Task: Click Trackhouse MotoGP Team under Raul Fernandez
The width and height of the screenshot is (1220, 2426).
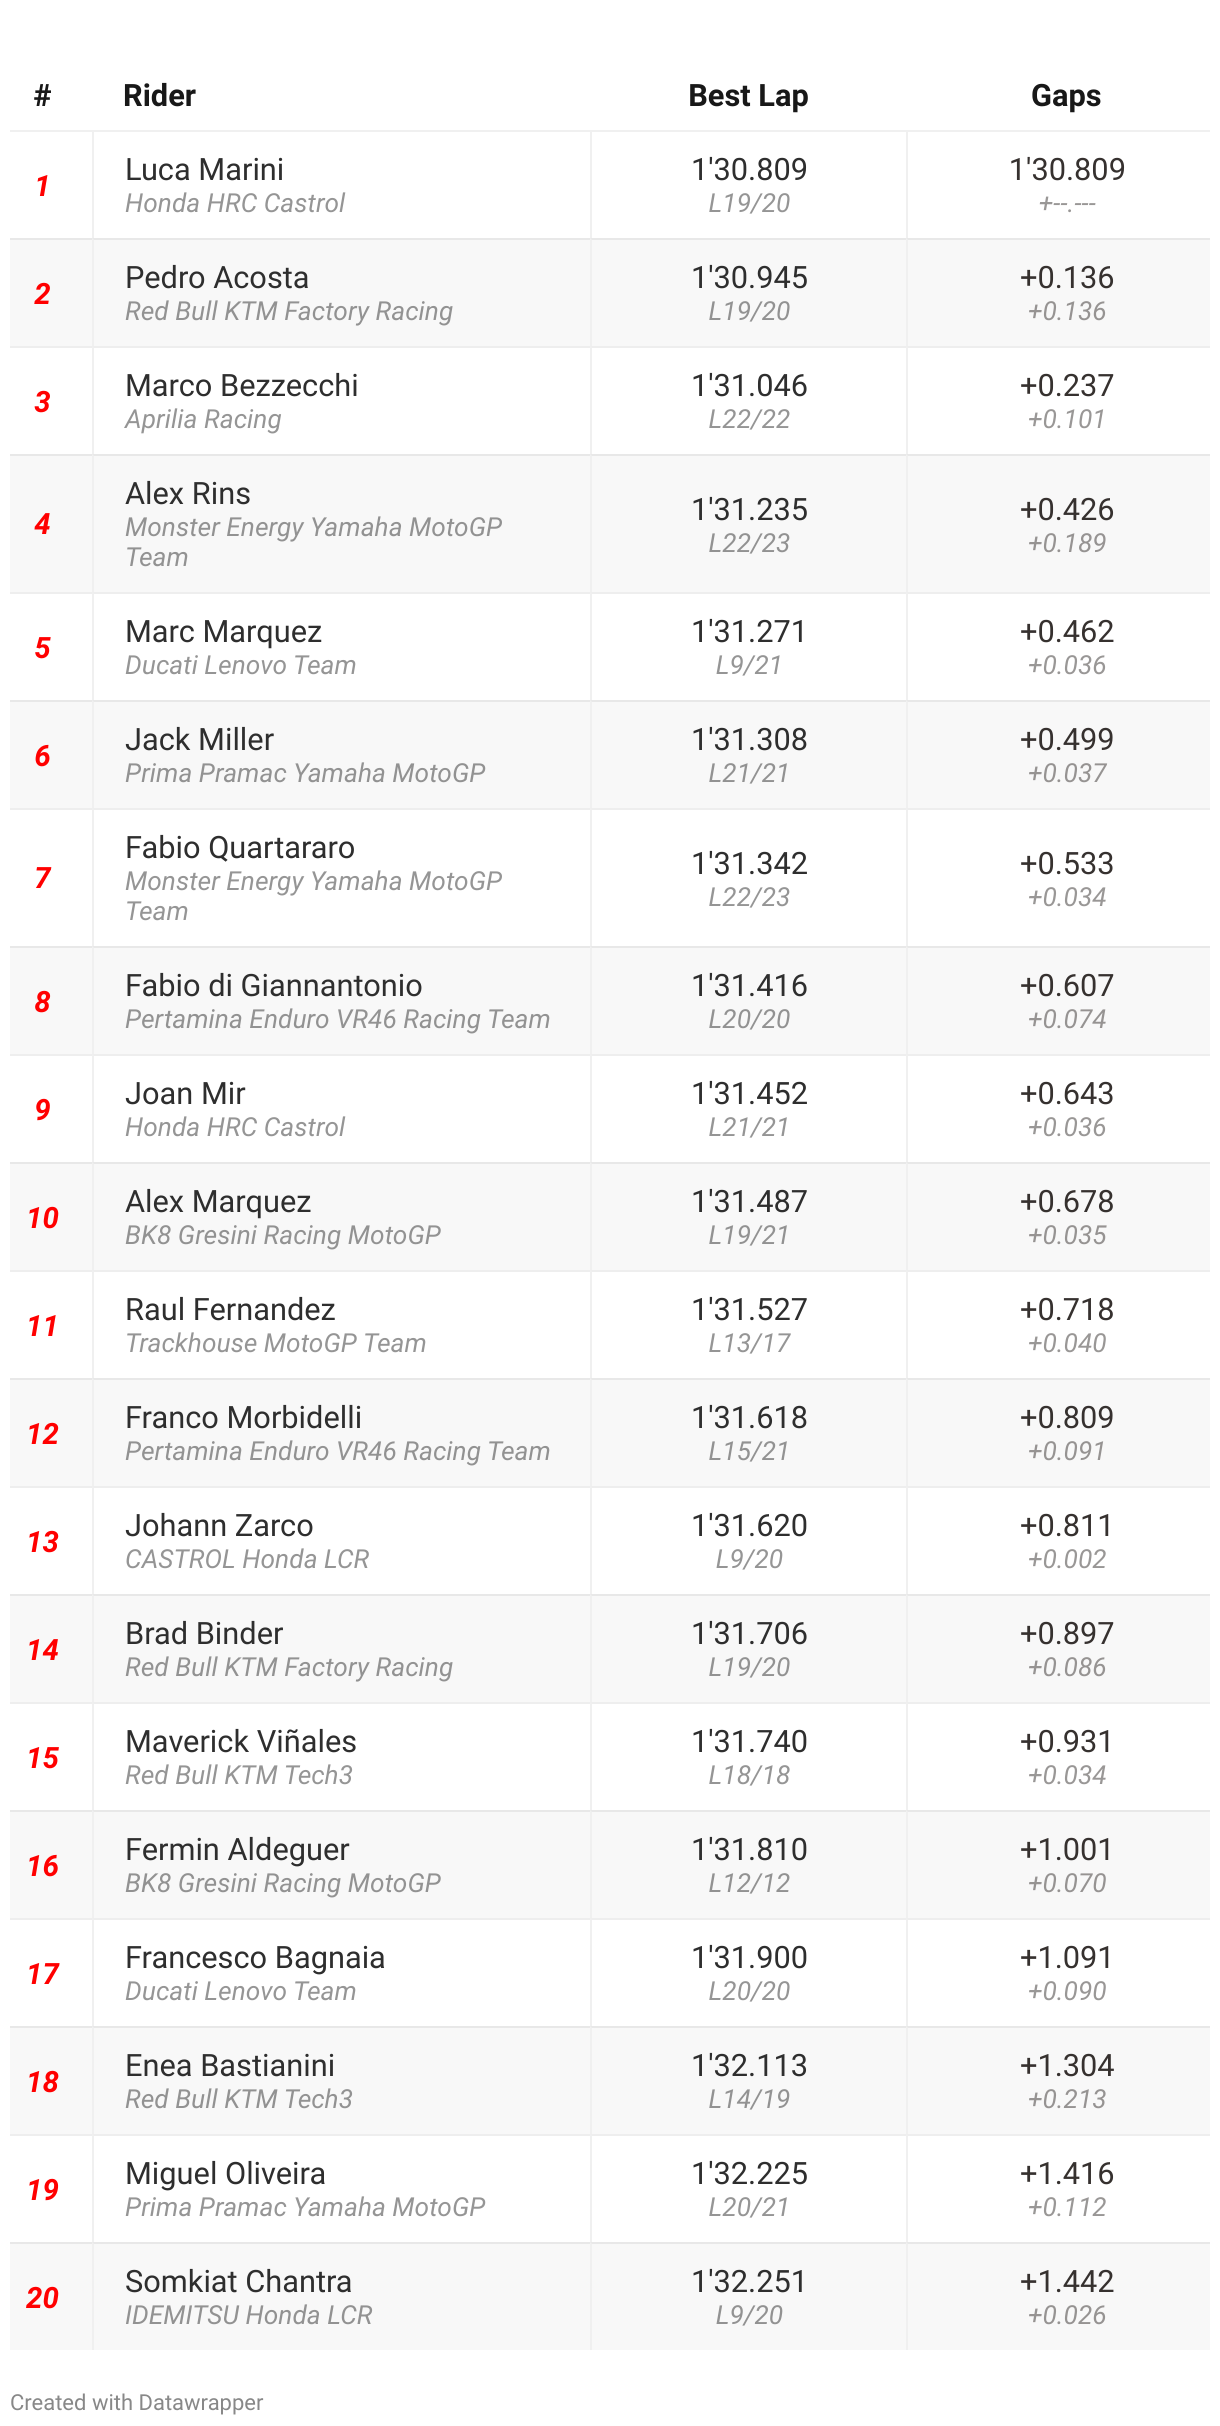Action: tap(275, 1344)
